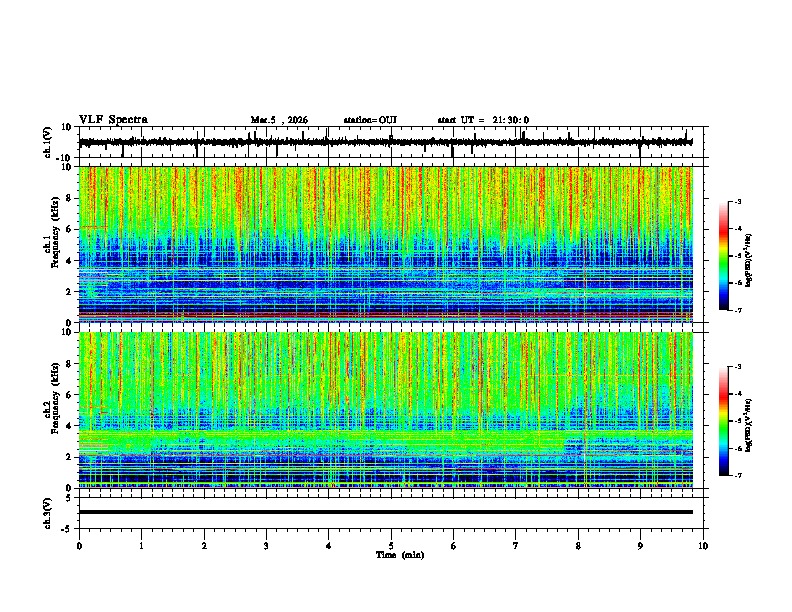The image size is (792, 612).
Task: Click the 'station=OUI' header label
Action: click(370, 120)
